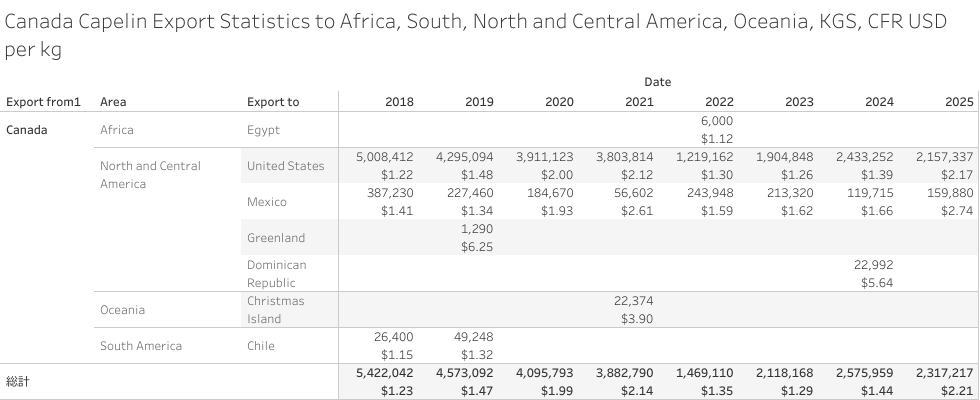
Task: Click the Mexico row label
Action: click(267, 202)
